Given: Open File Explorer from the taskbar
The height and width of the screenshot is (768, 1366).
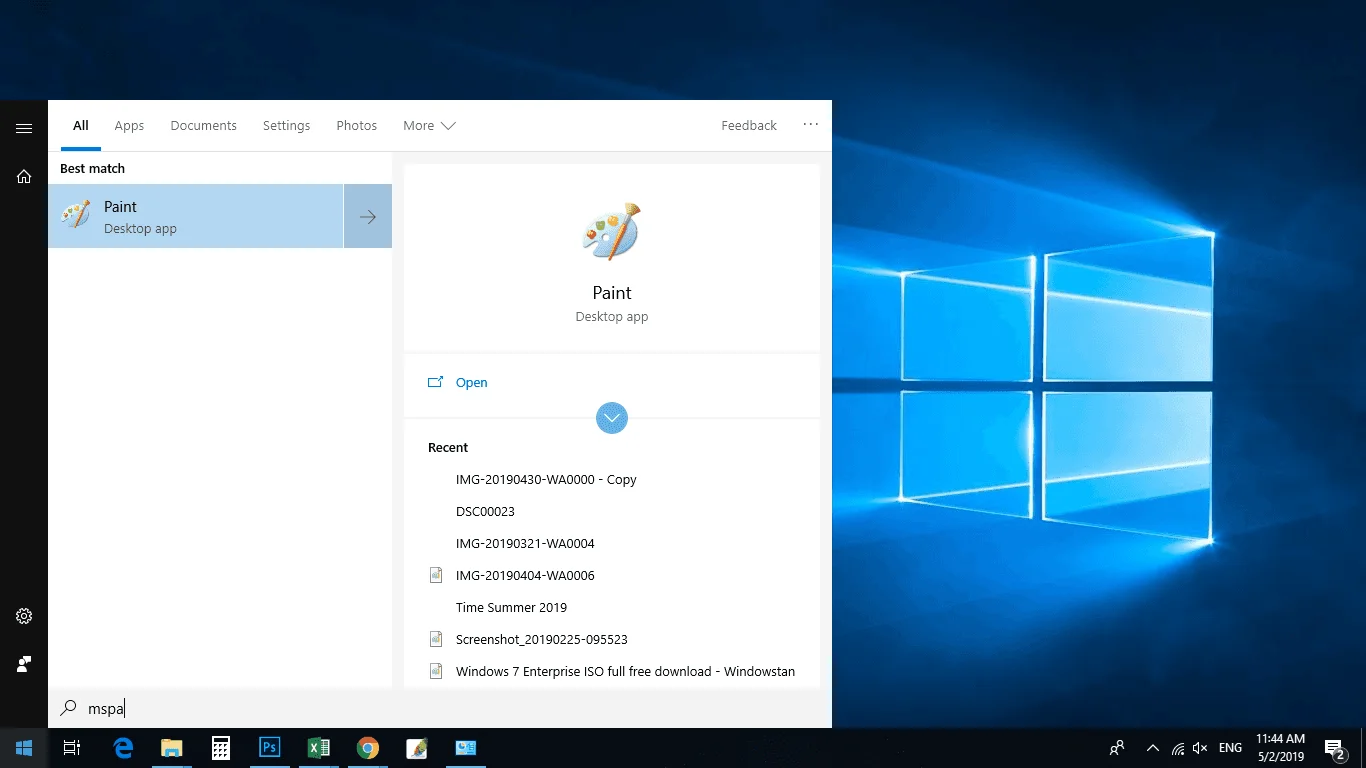Looking at the screenshot, I should coord(171,747).
